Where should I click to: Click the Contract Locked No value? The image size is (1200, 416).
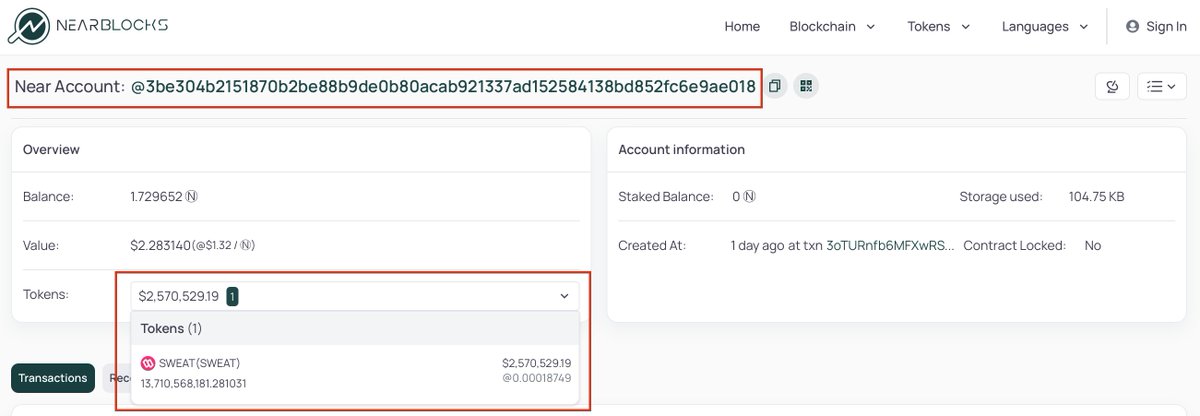(1092, 245)
